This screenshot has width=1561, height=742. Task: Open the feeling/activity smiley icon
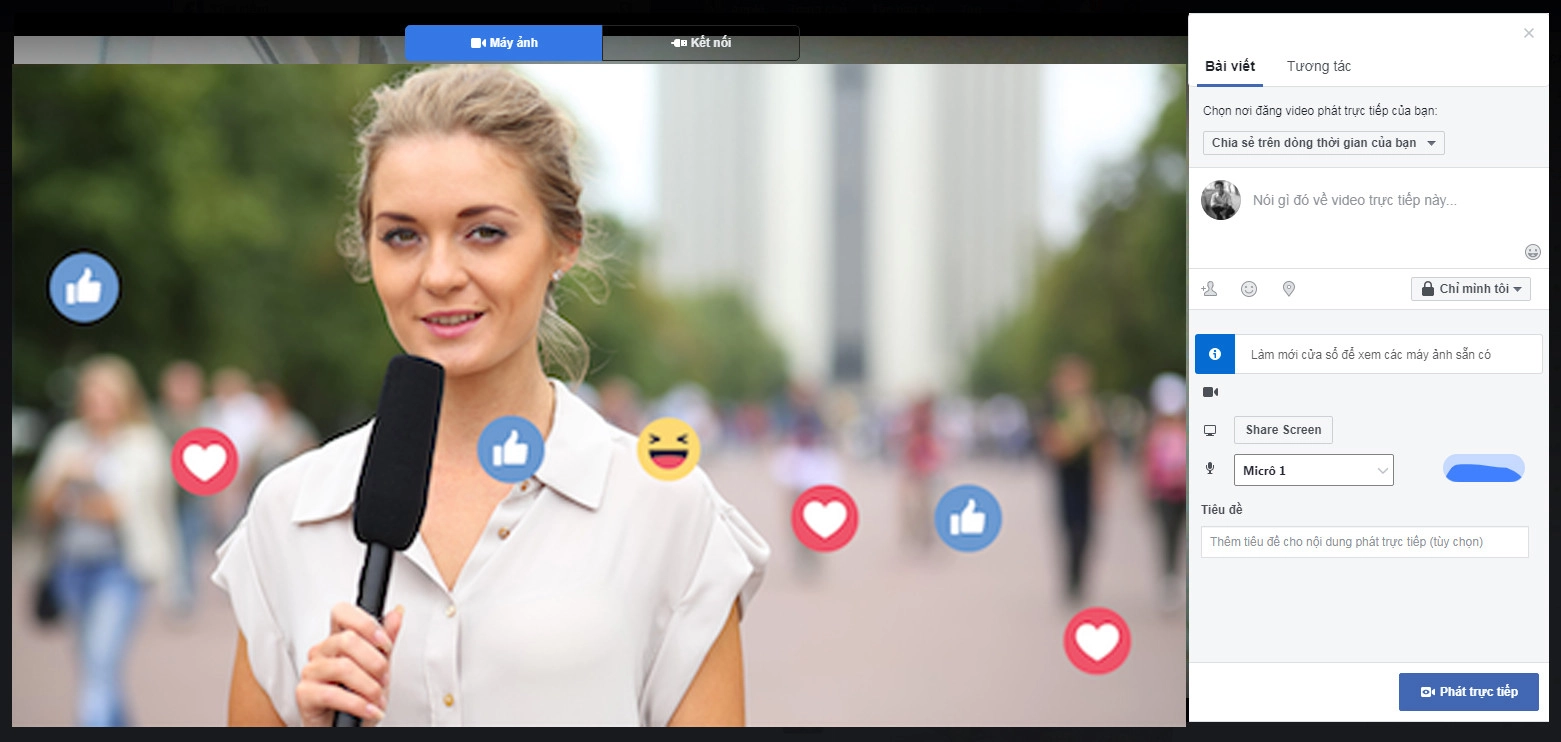click(x=1249, y=289)
